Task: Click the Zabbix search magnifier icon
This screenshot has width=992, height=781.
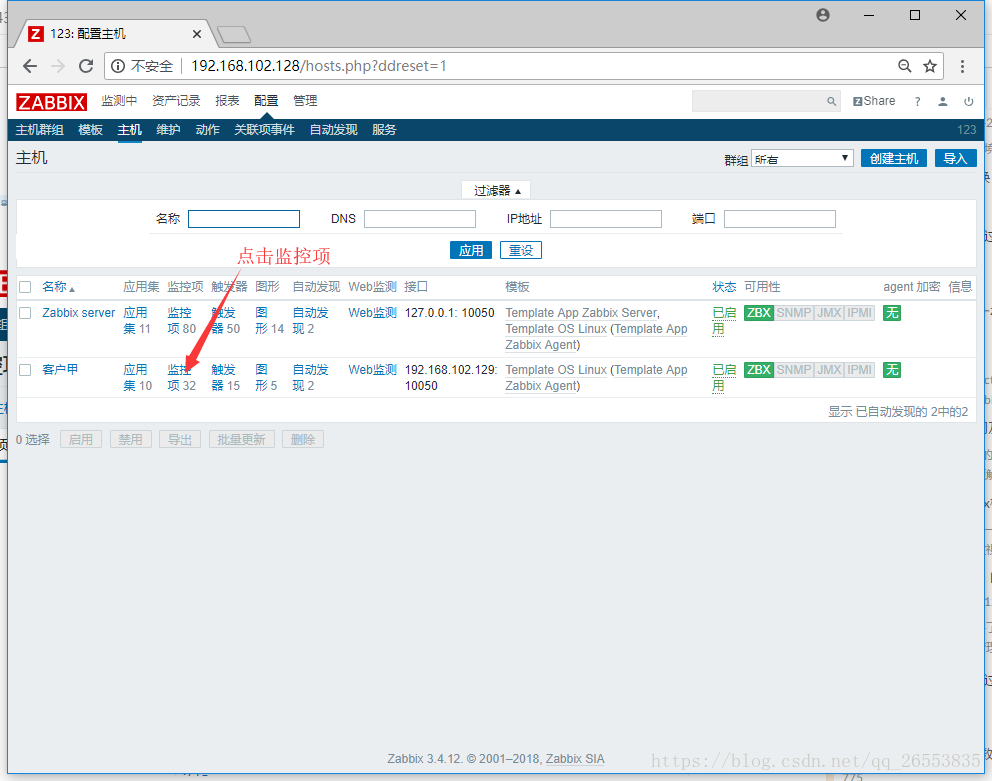Action: (831, 101)
